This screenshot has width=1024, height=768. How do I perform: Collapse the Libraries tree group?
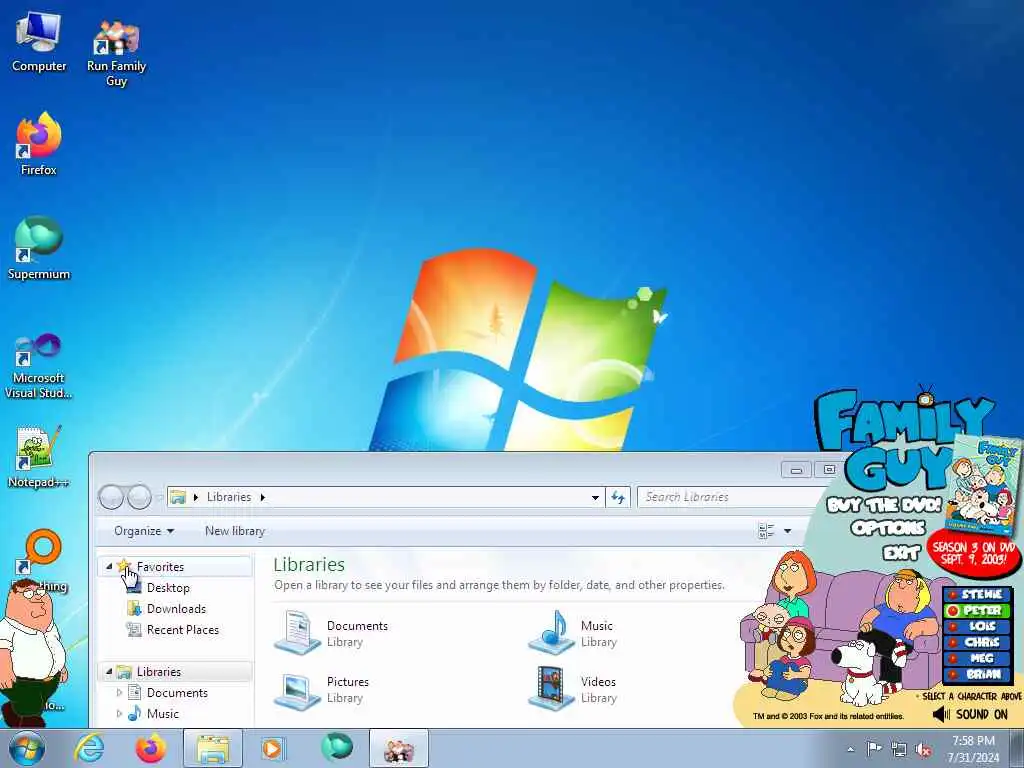[x=109, y=671]
